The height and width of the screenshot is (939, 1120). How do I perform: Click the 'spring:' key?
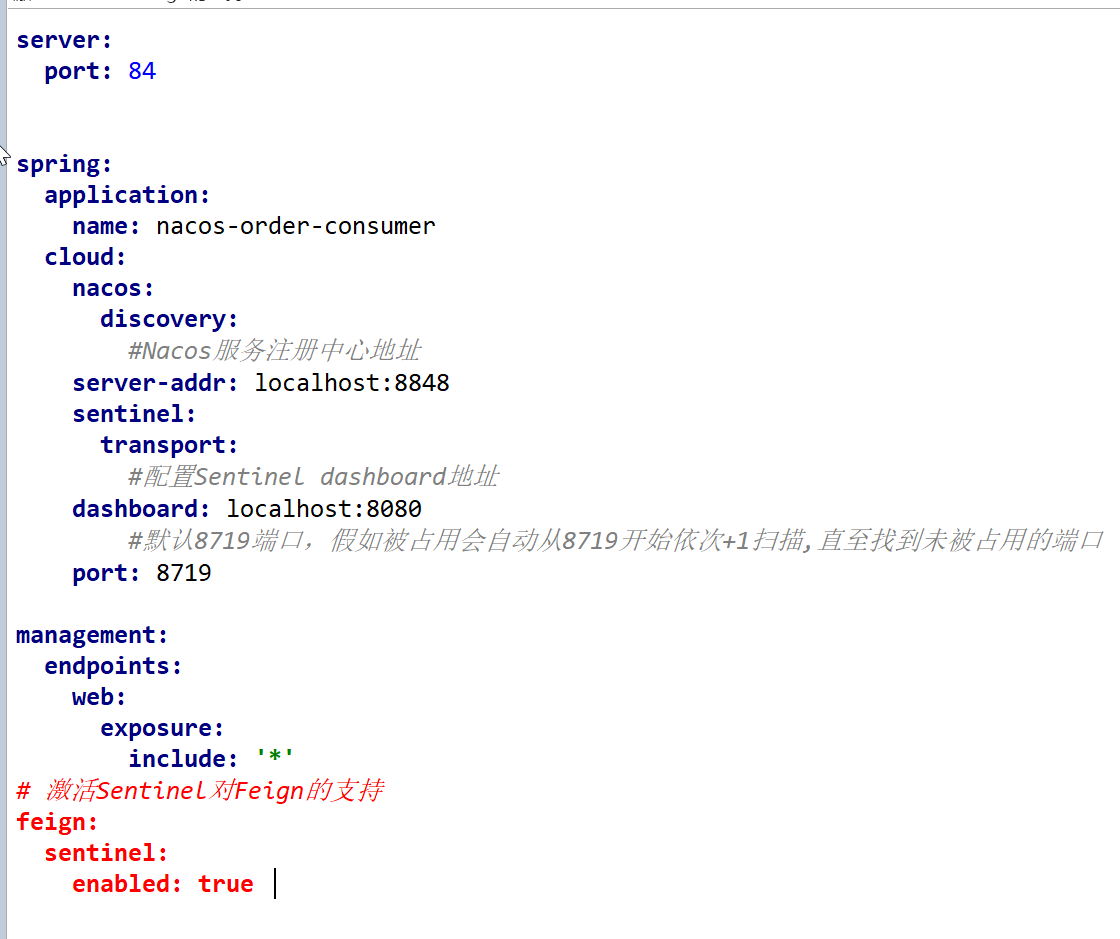coord(64,165)
